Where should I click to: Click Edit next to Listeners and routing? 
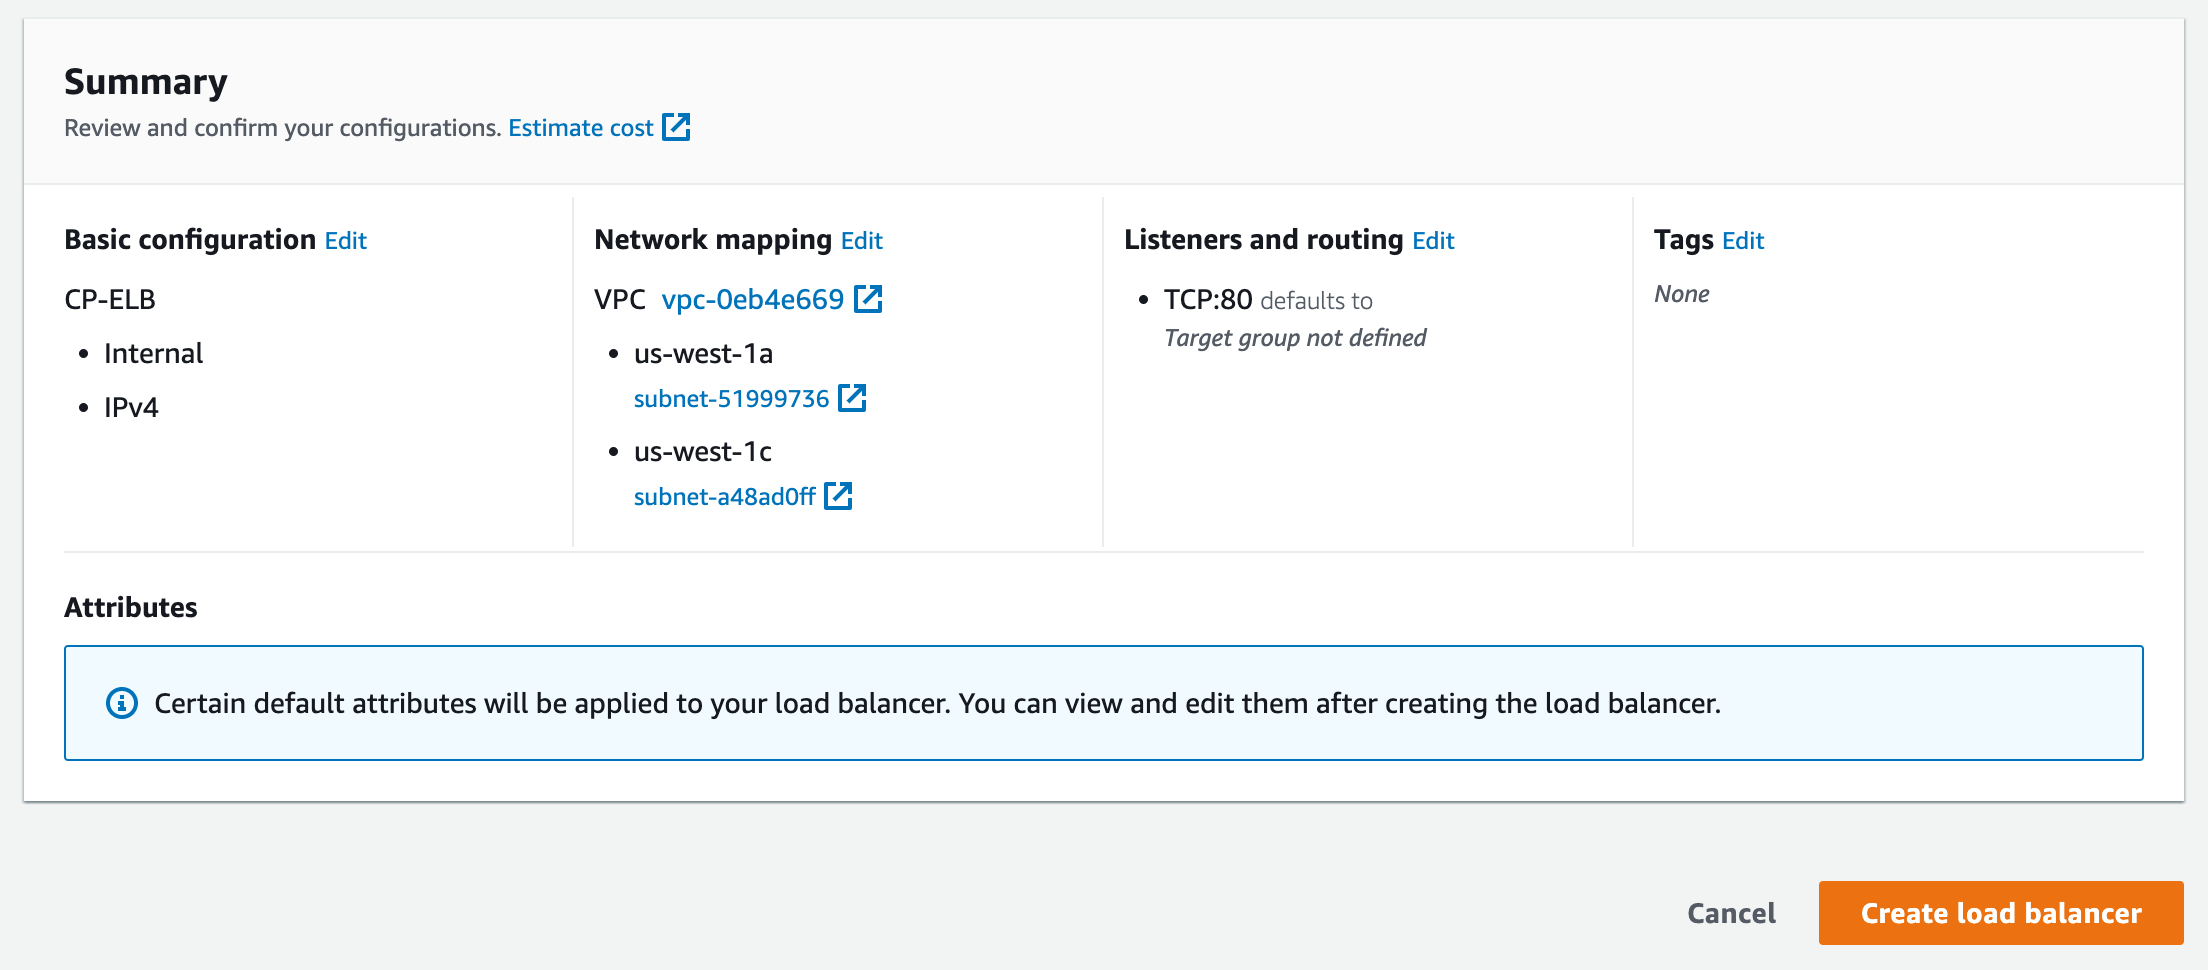tap(1433, 240)
